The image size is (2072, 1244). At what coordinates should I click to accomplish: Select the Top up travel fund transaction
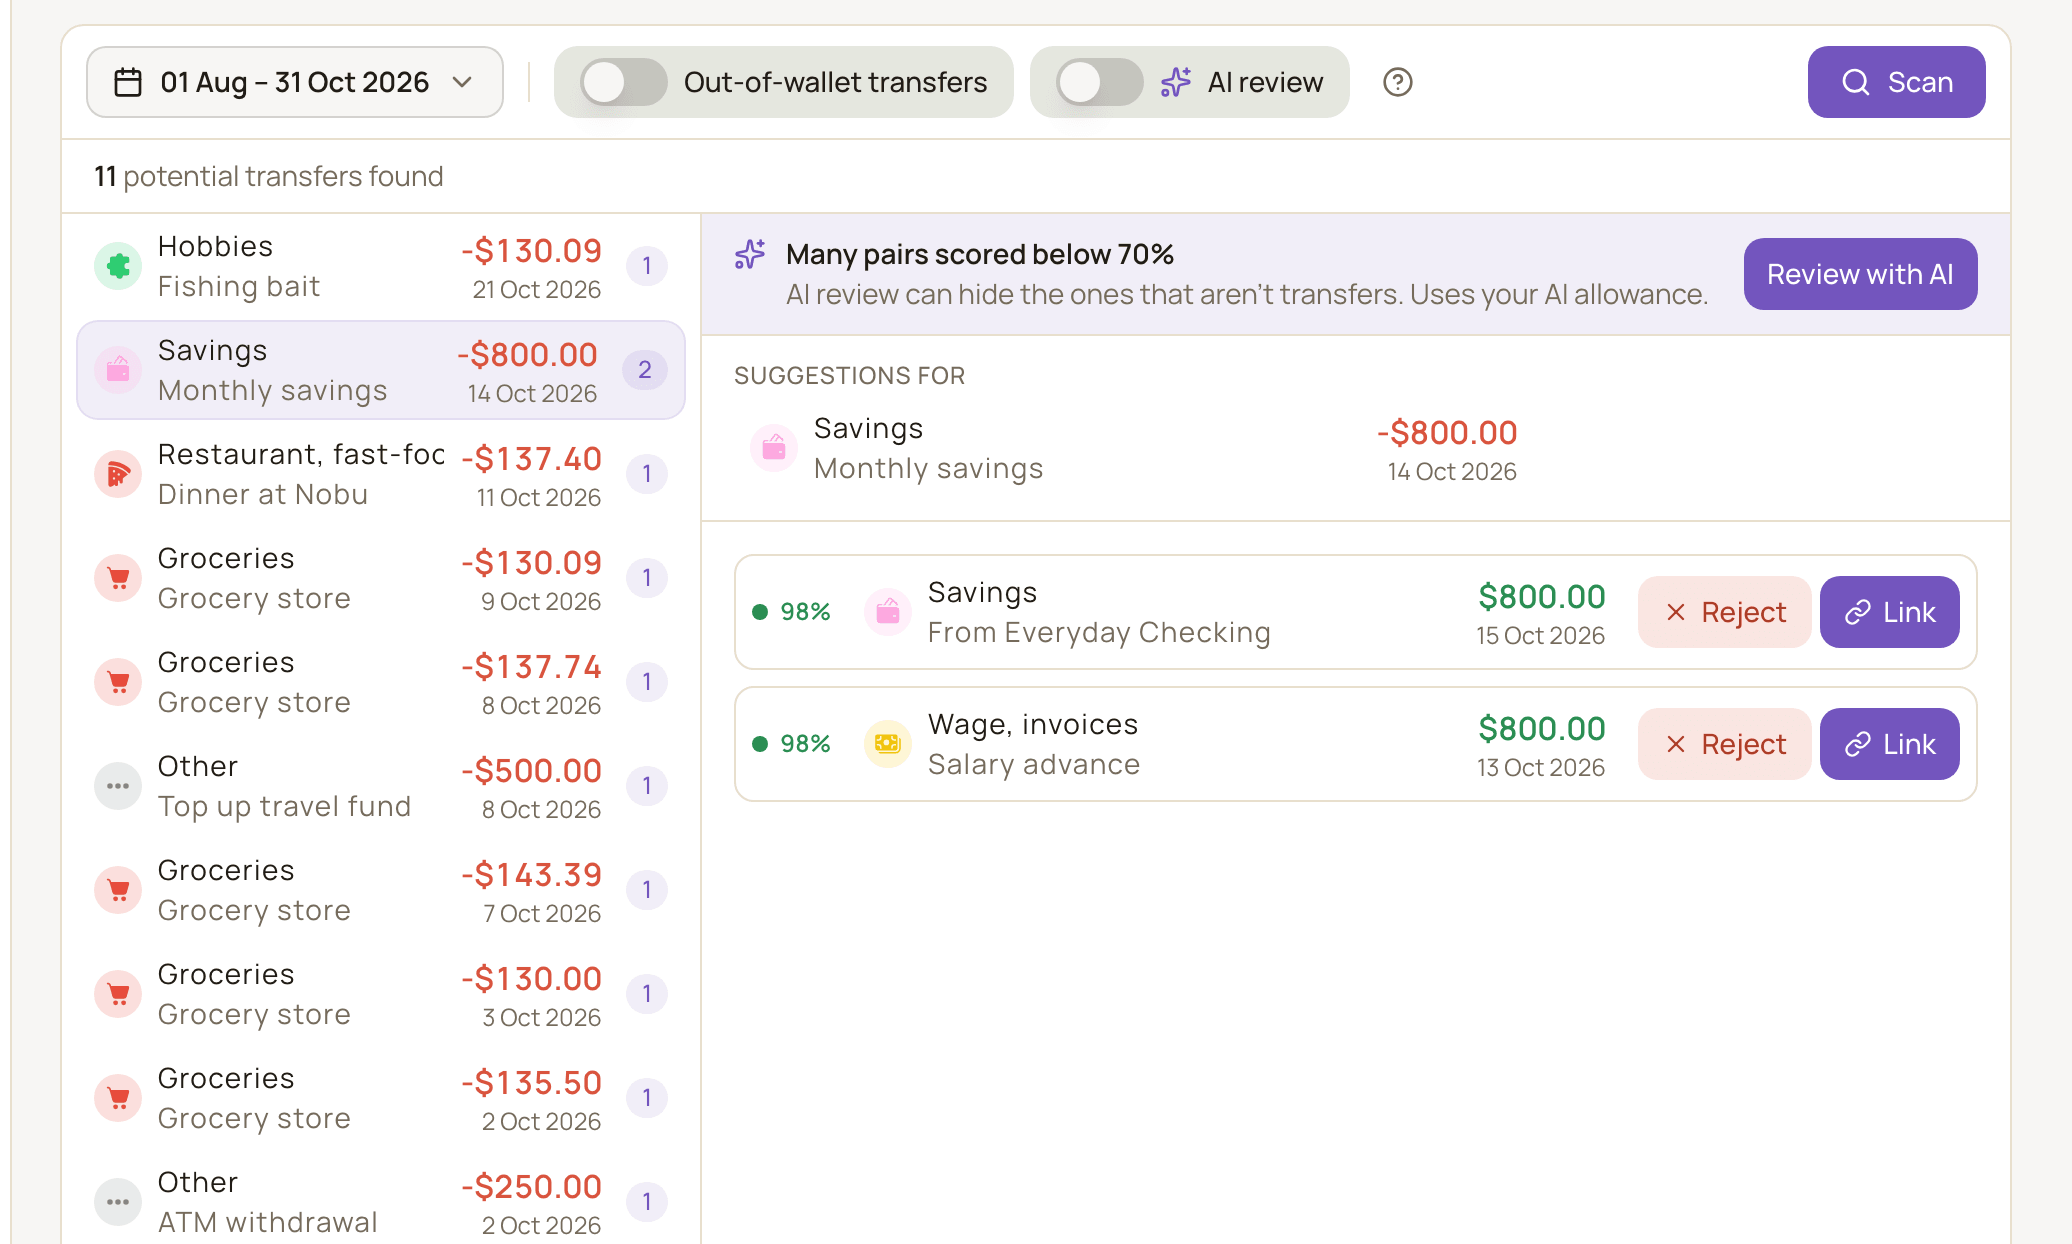click(x=381, y=786)
